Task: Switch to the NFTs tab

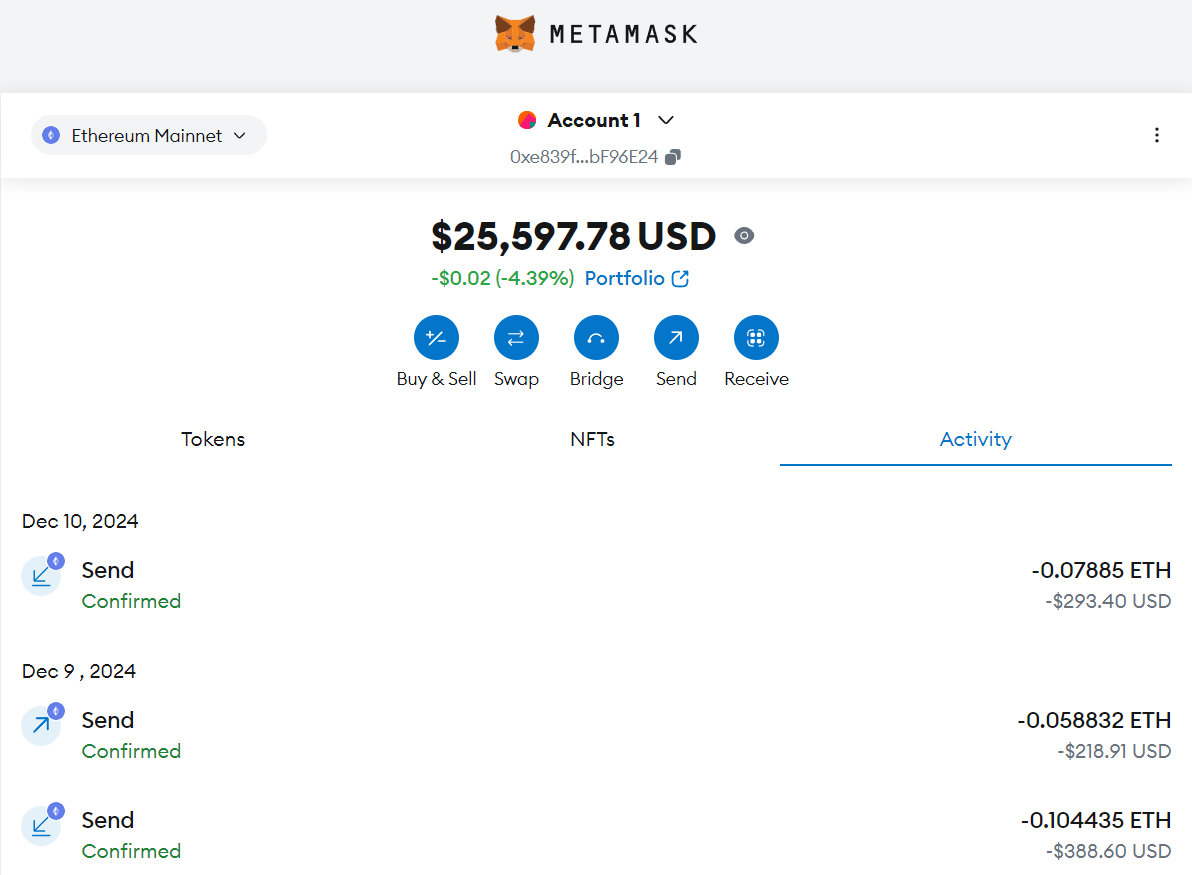Action: point(592,439)
